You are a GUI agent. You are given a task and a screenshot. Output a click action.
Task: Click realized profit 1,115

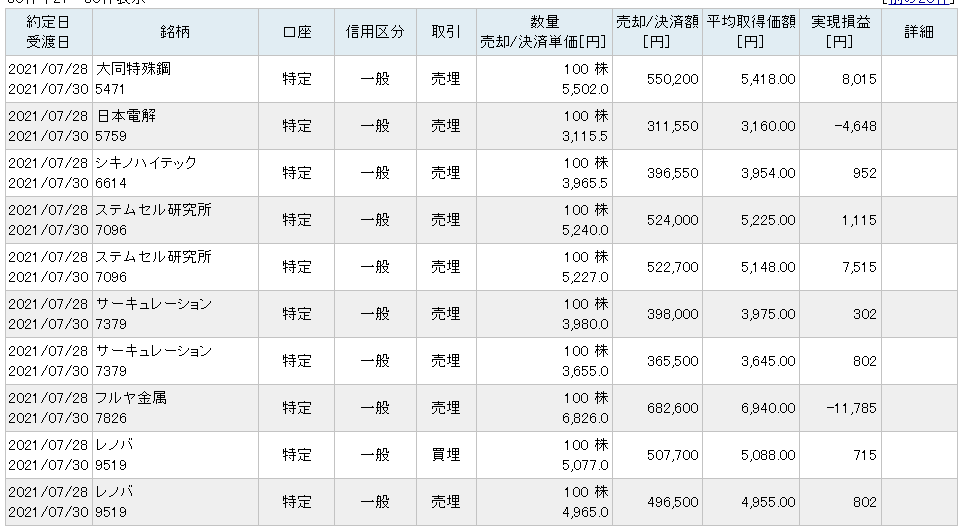859,220
